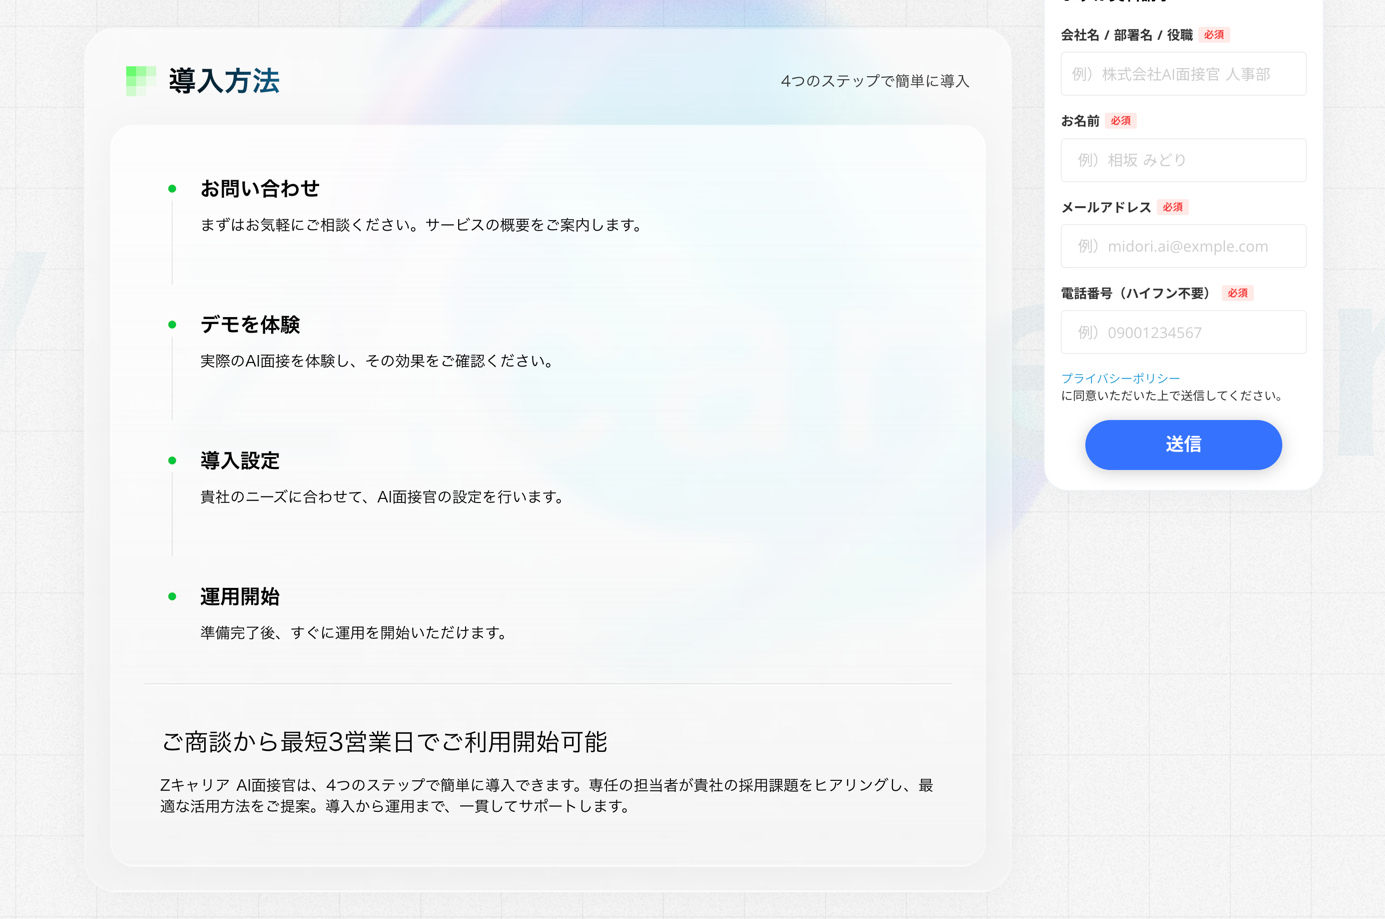1385x919 pixels.
Task: Click the 導入設定 step title
Action: (240, 461)
